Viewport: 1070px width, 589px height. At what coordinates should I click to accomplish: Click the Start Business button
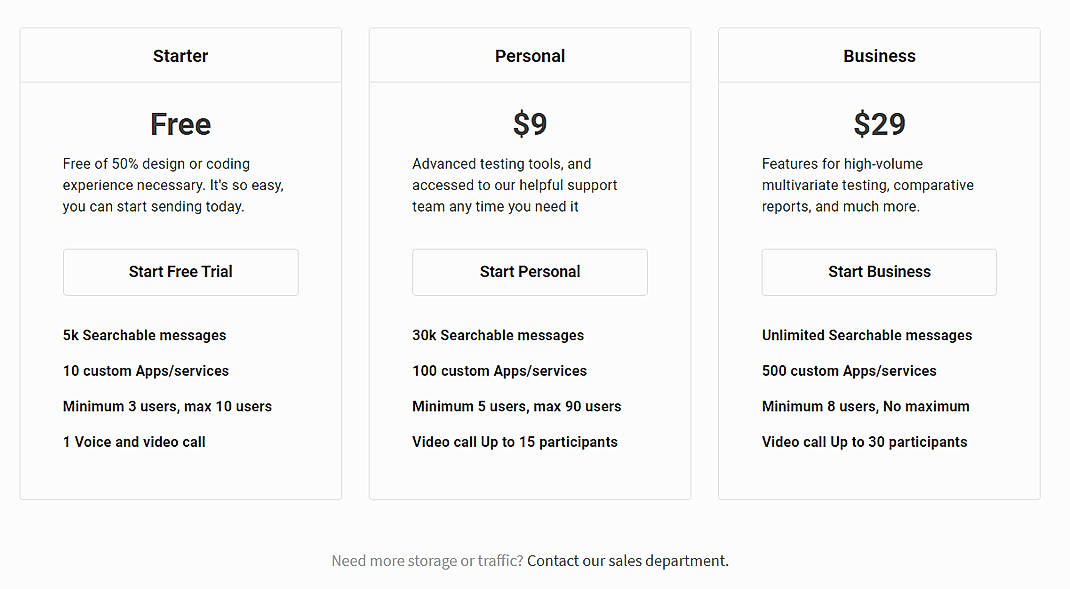click(878, 271)
